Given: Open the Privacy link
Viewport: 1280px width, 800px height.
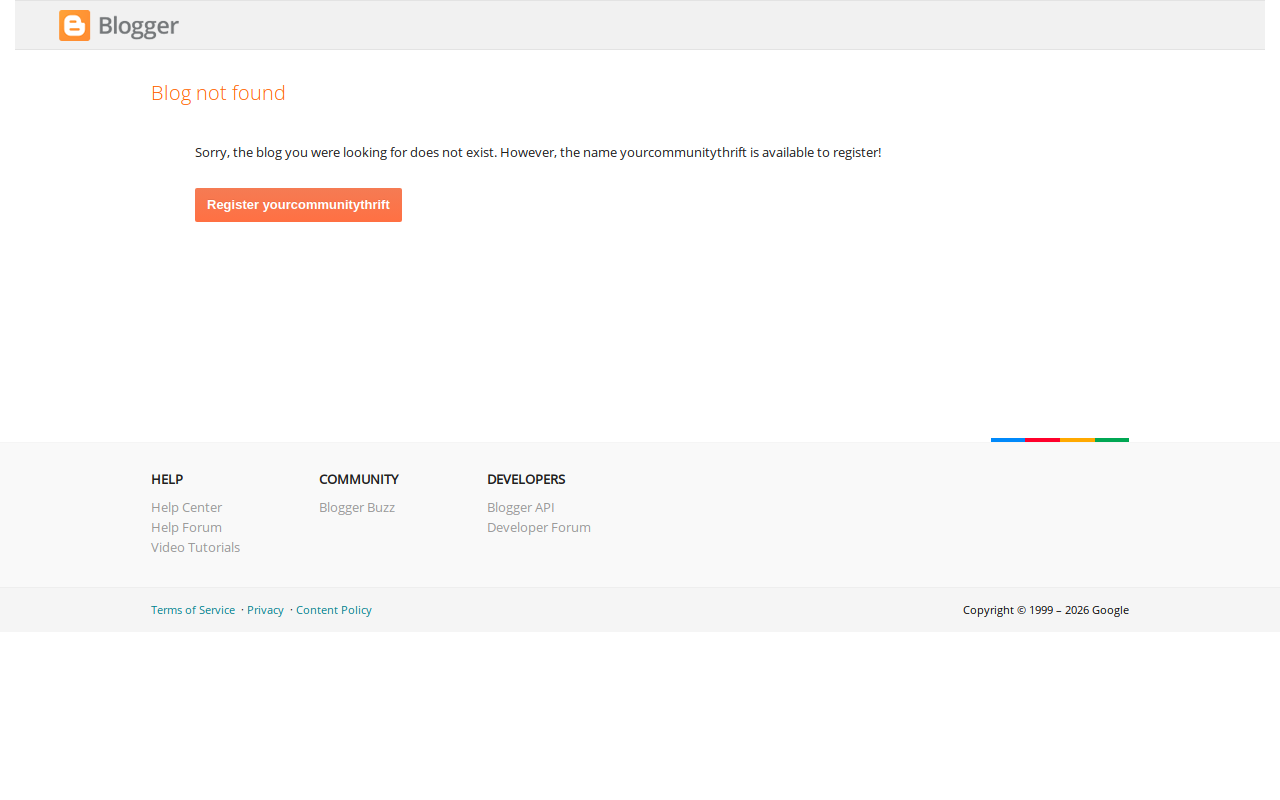Looking at the screenshot, I should (x=266, y=610).
